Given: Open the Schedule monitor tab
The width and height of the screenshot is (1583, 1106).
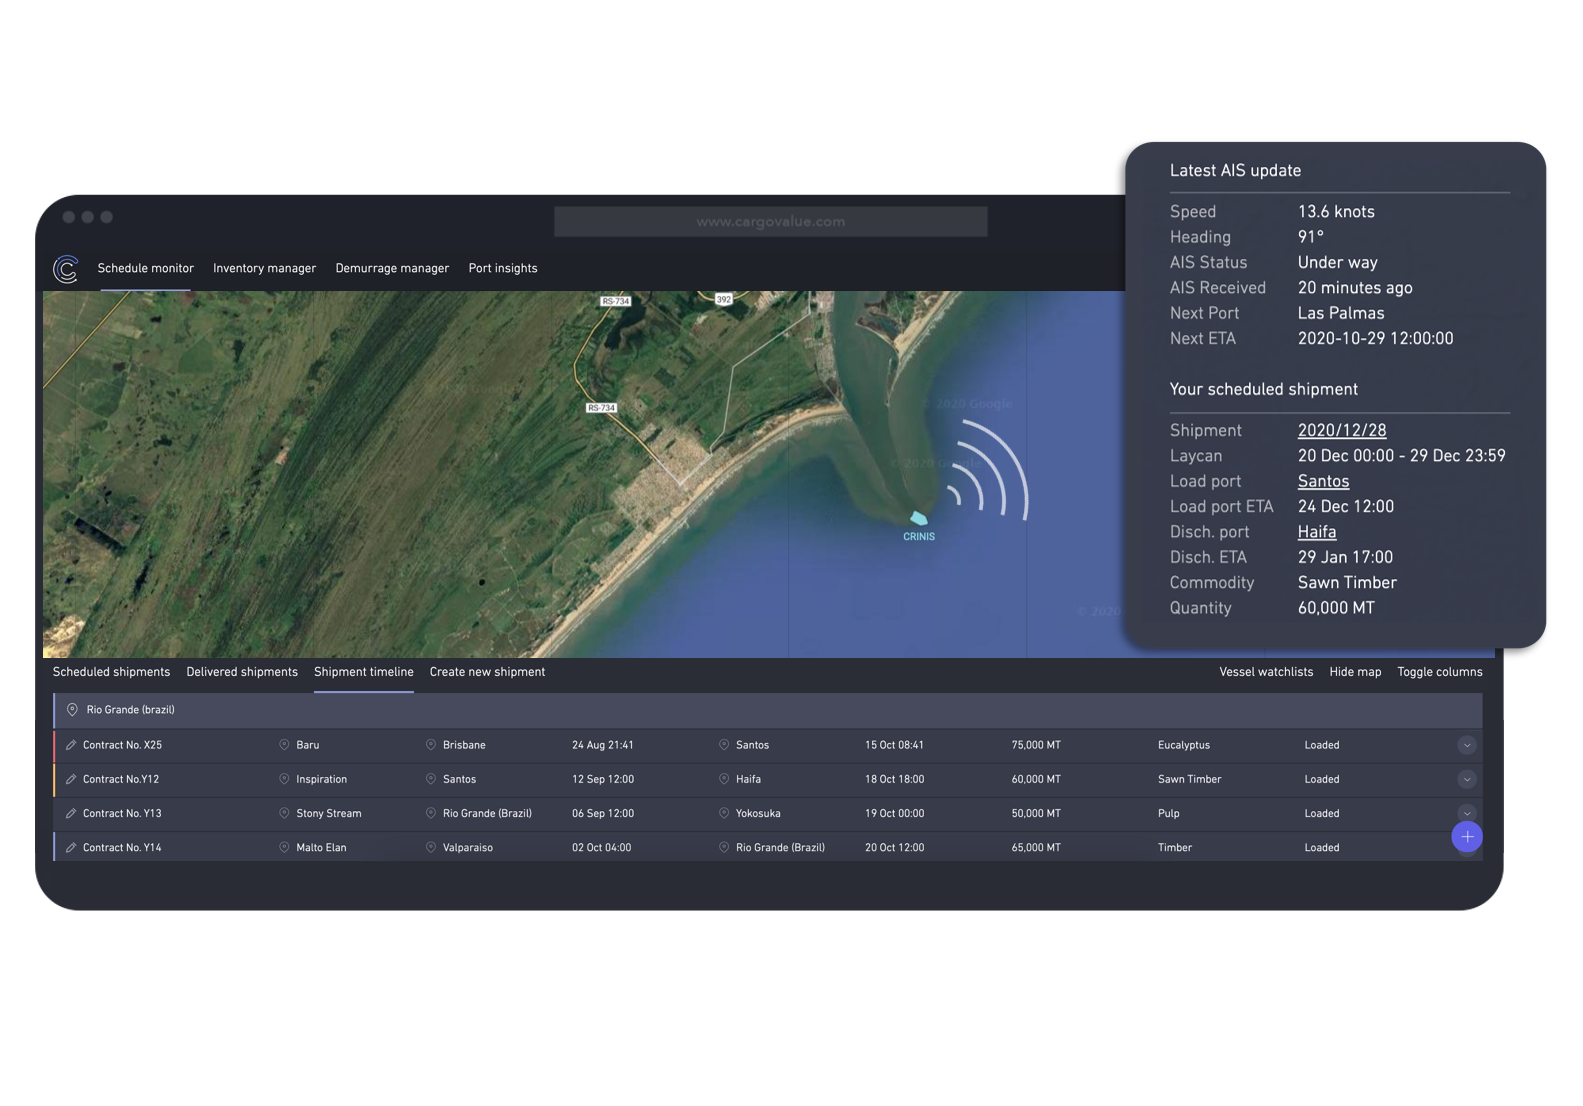Looking at the screenshot, I should pyautogui.click(x=145, y=268).
